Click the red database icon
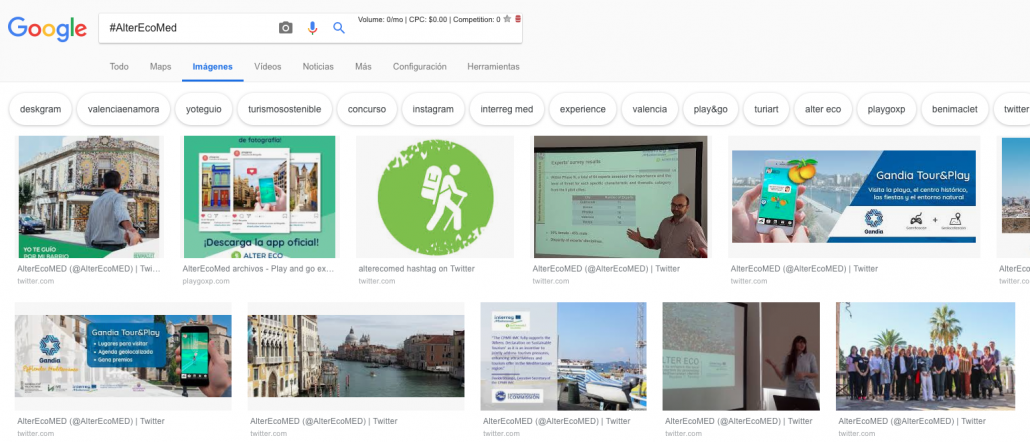Viewport: 1030px width, 442px height. pyautogui.click(x=517, y=19)
